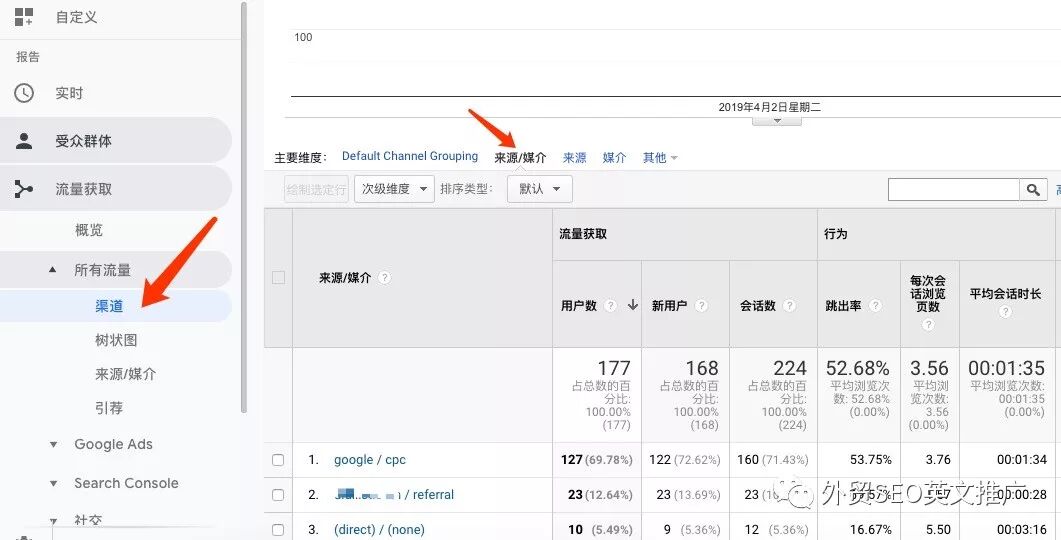This screenshot has width=1061, height=540.
Task: Sort by 会话数 column header
Action: [x=758, y=306]
